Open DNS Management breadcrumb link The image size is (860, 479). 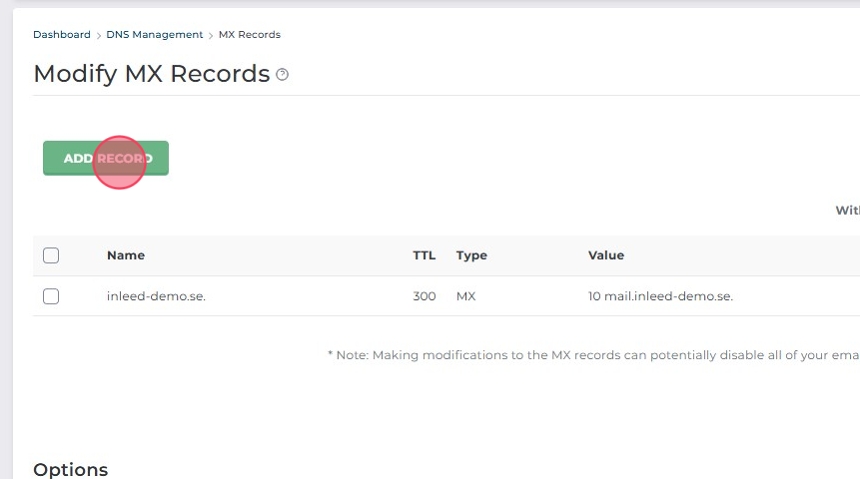point(155,35)
